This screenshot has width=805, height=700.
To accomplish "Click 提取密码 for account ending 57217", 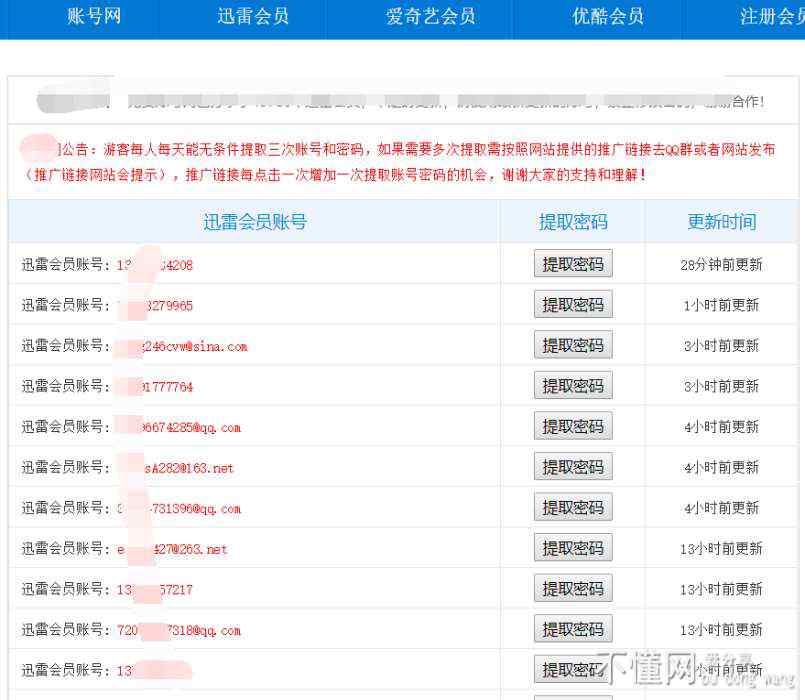I will tap(573, 589).
